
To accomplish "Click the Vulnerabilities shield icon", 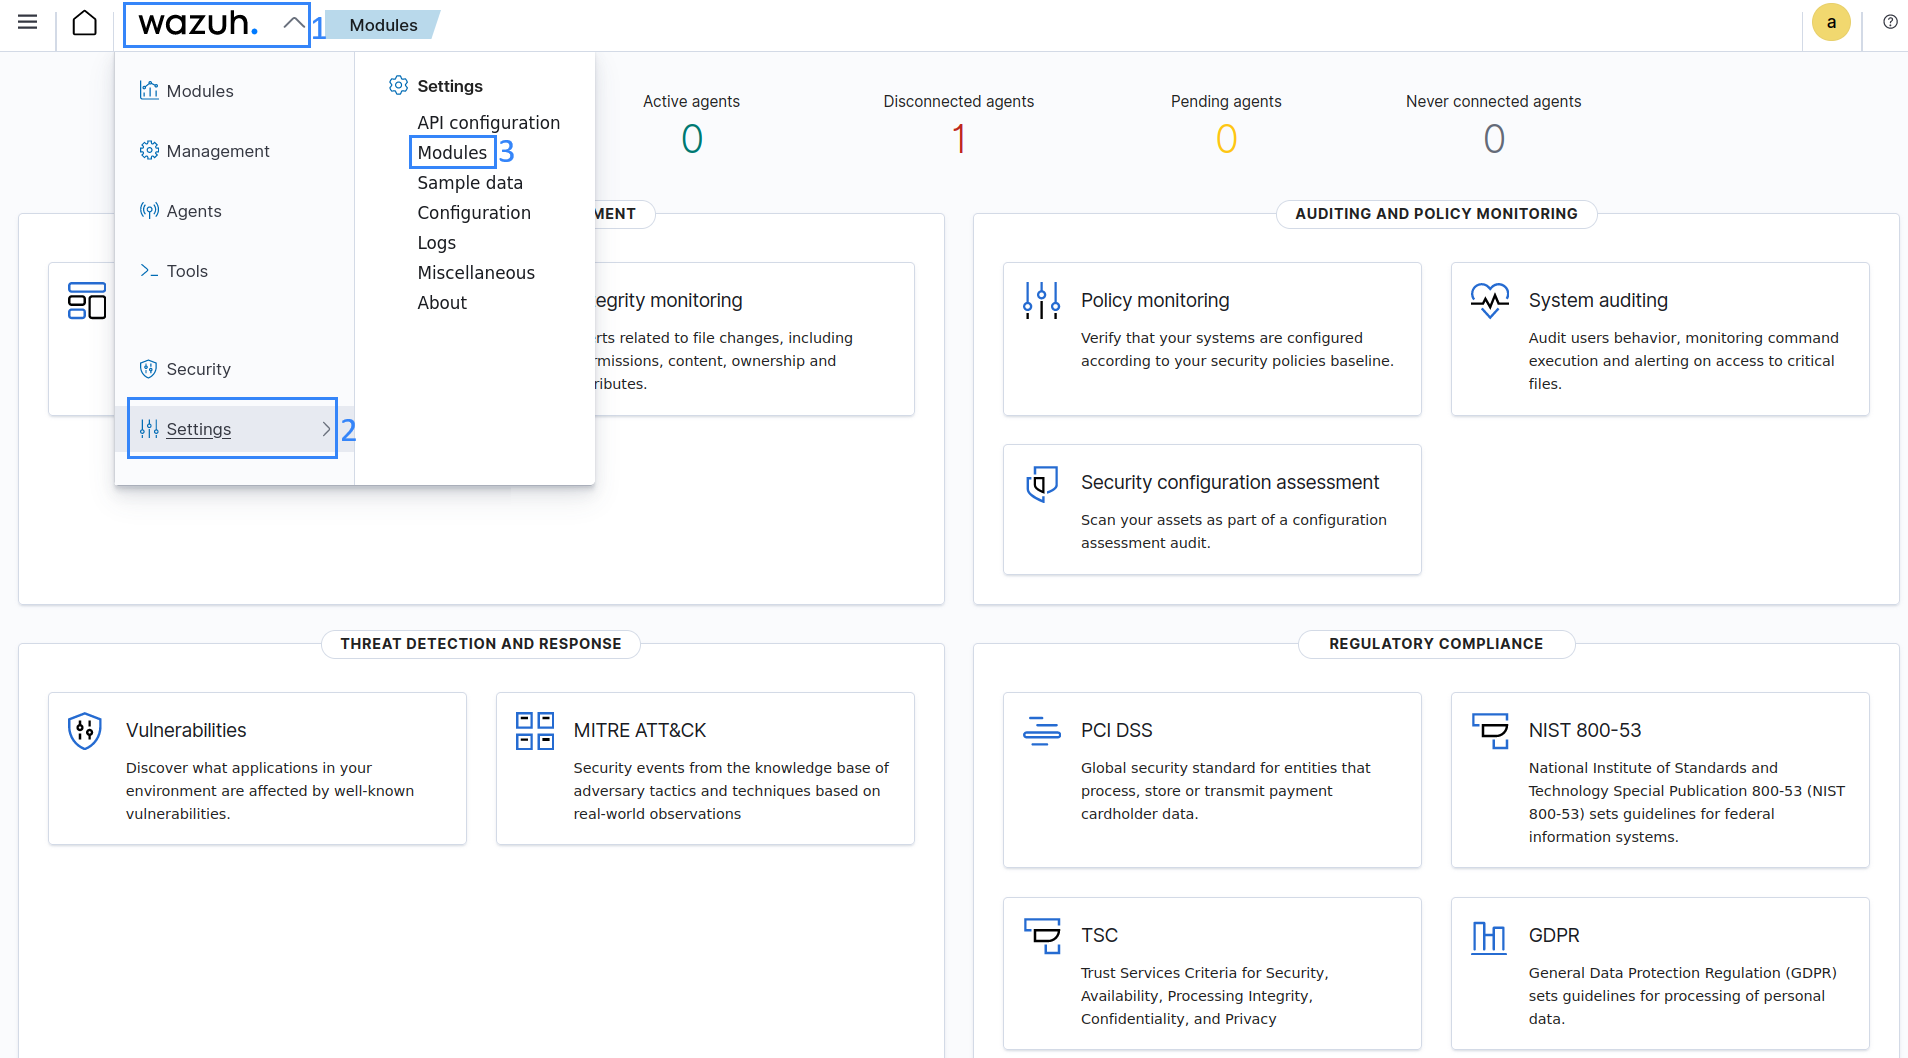I will [x=85, y=731].
